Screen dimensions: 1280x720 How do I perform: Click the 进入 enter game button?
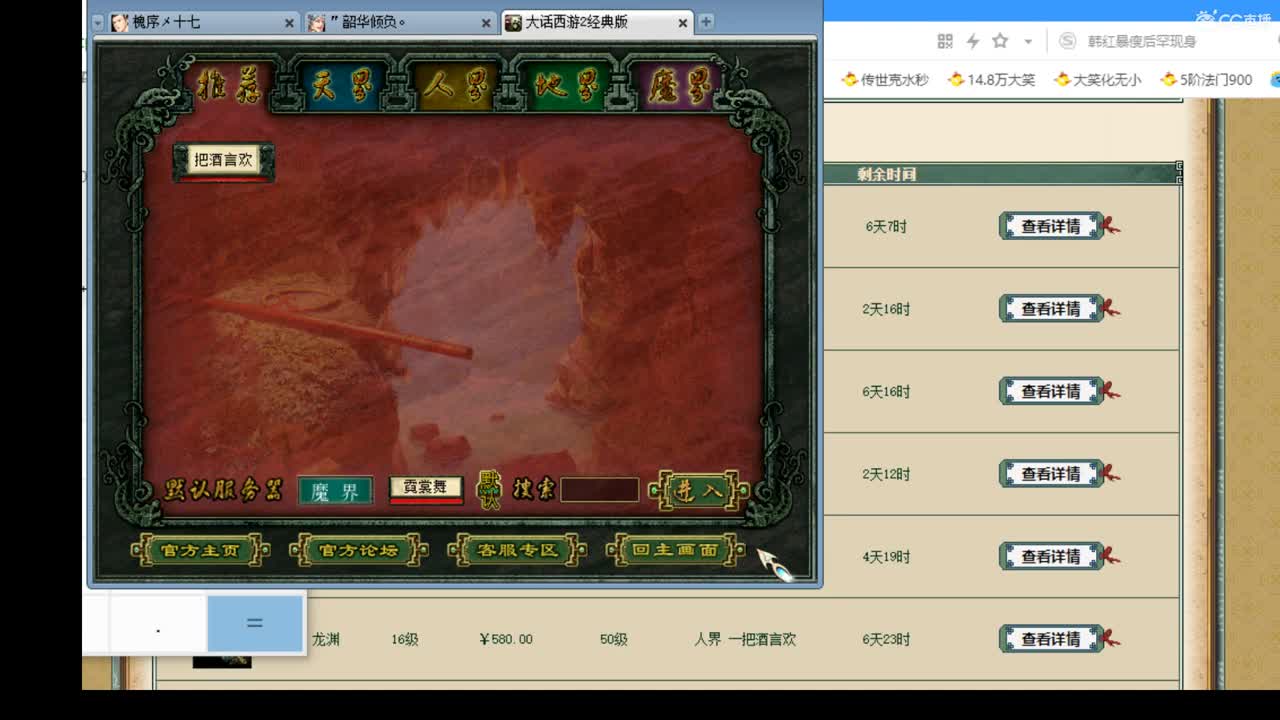699,490
